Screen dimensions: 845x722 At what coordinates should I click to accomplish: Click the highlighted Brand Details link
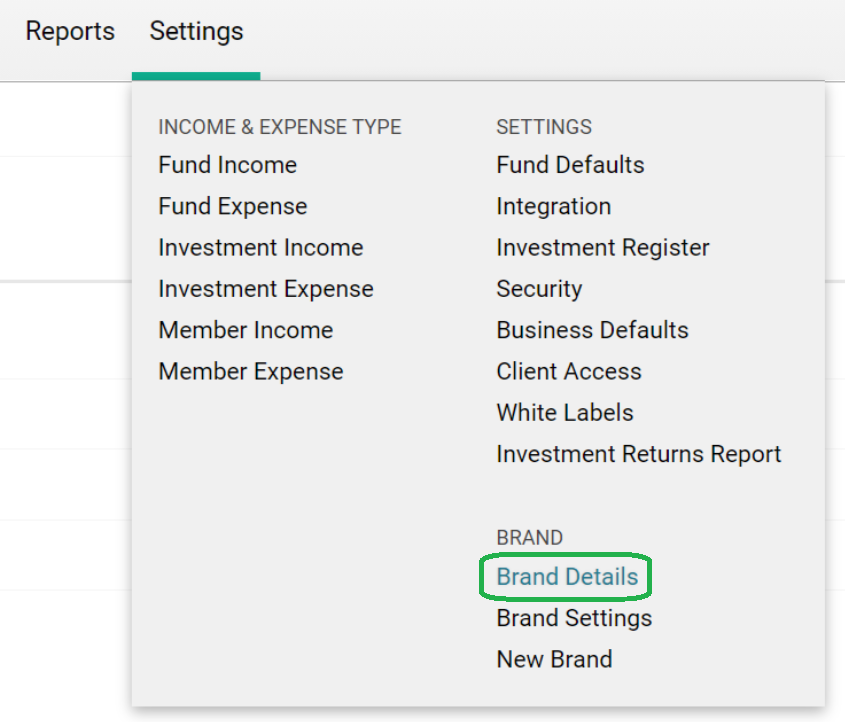tap(567, 577)
